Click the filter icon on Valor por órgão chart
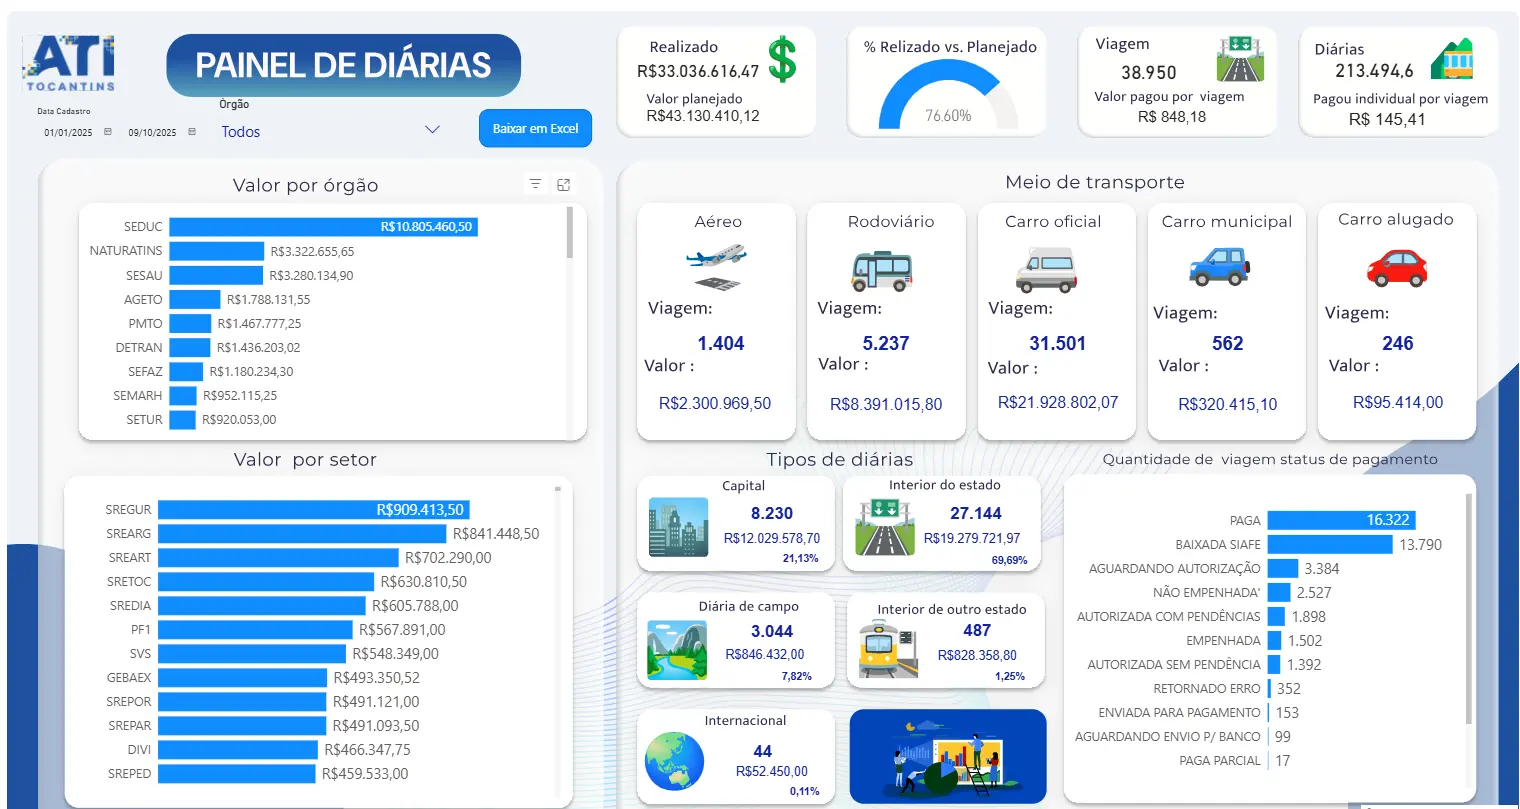The width and height of the screenshot is (1520, 809). coord(535,184)
